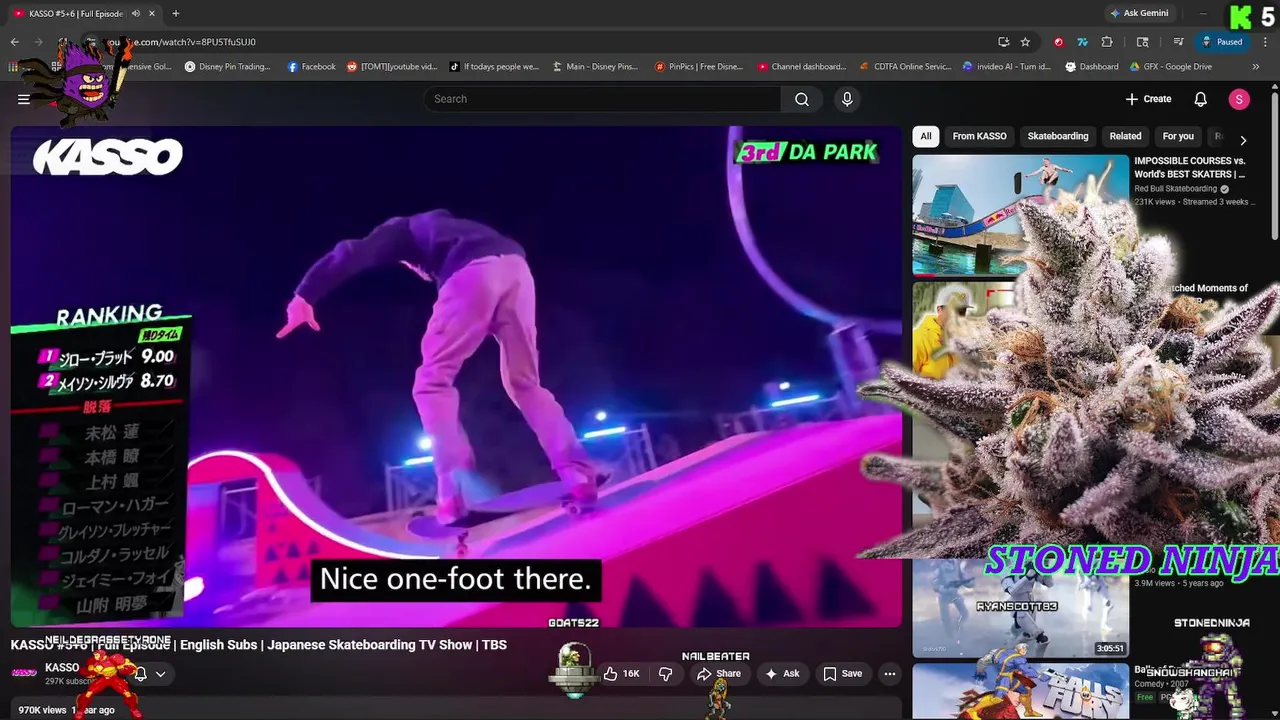Dislike the video with thumbs down
1280x720 pixels.
665,674
